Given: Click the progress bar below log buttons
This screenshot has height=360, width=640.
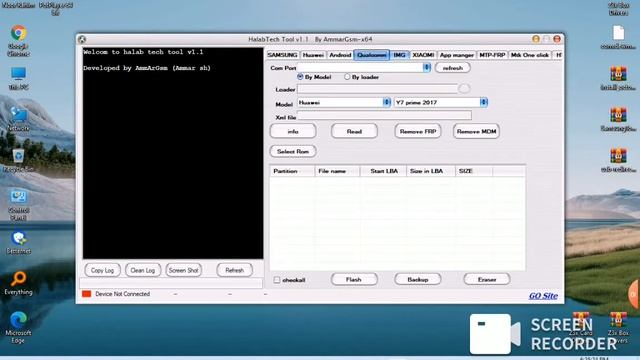Looking at the screenshot, I should (171, 283).
